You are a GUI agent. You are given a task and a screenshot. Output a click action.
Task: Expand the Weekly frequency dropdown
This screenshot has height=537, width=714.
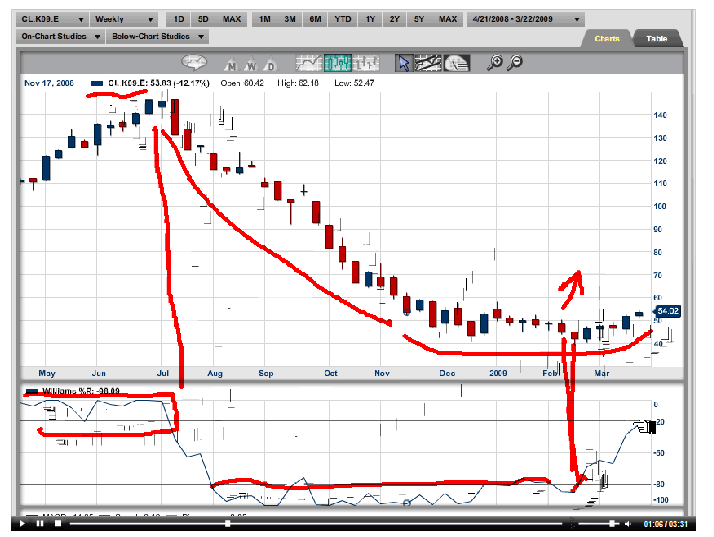(124, 19)
